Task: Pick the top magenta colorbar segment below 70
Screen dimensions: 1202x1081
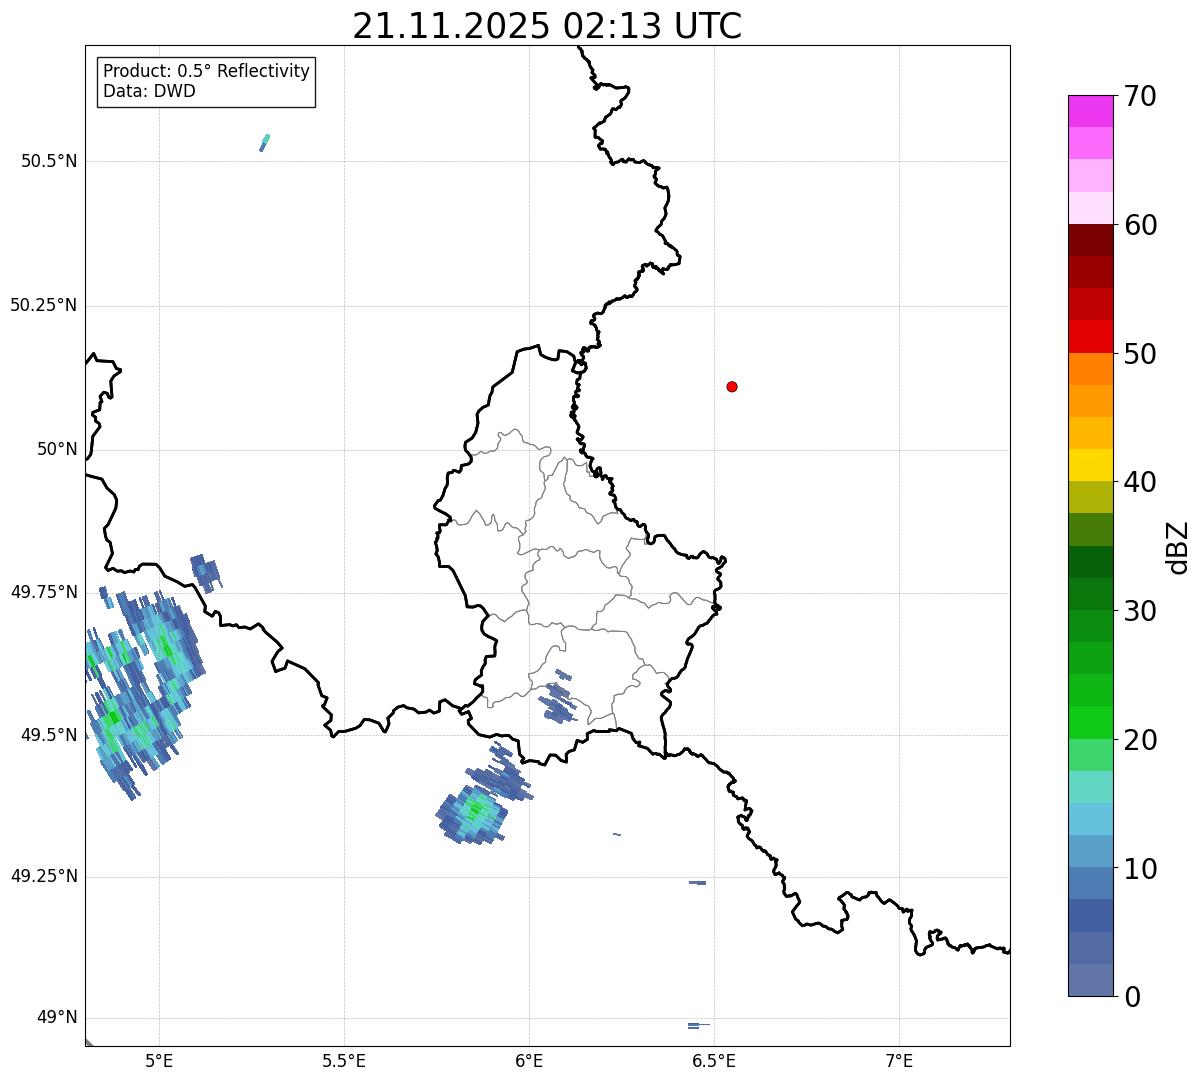Action: (x=1090, y=111)
